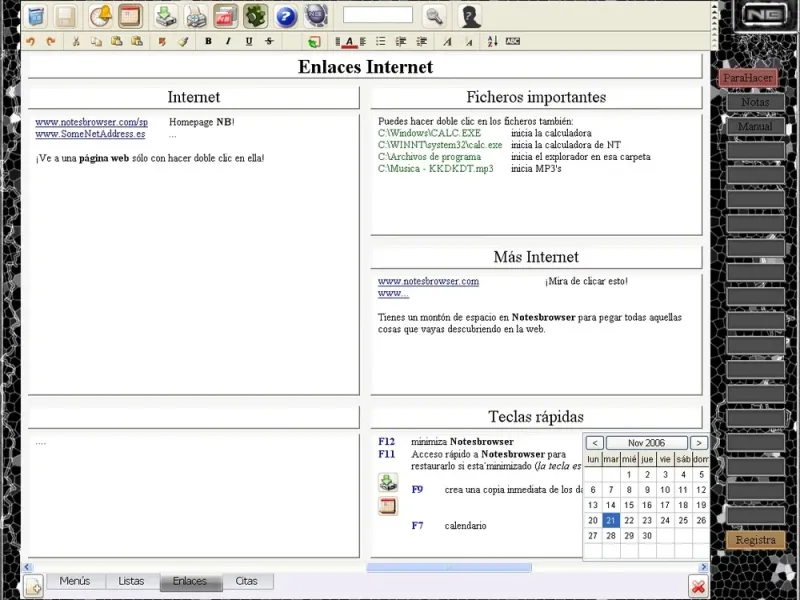
Task: Open the Nov 2006 month selector
Action: (x=646, y=443)
